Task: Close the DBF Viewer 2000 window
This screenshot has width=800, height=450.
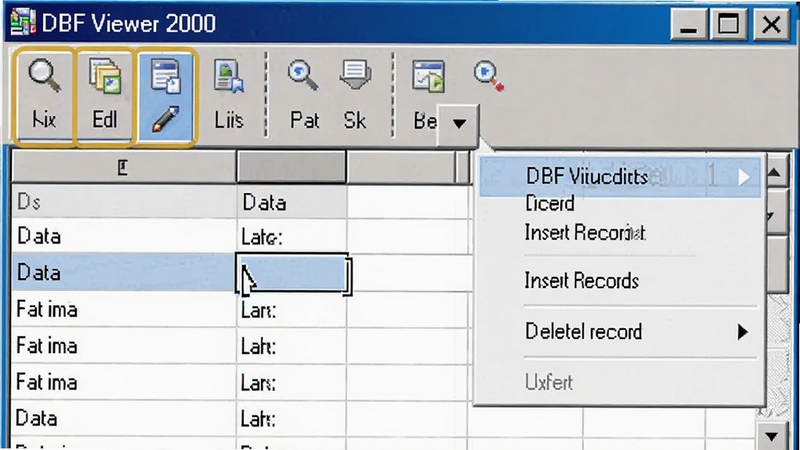Action: coord(770,24)
